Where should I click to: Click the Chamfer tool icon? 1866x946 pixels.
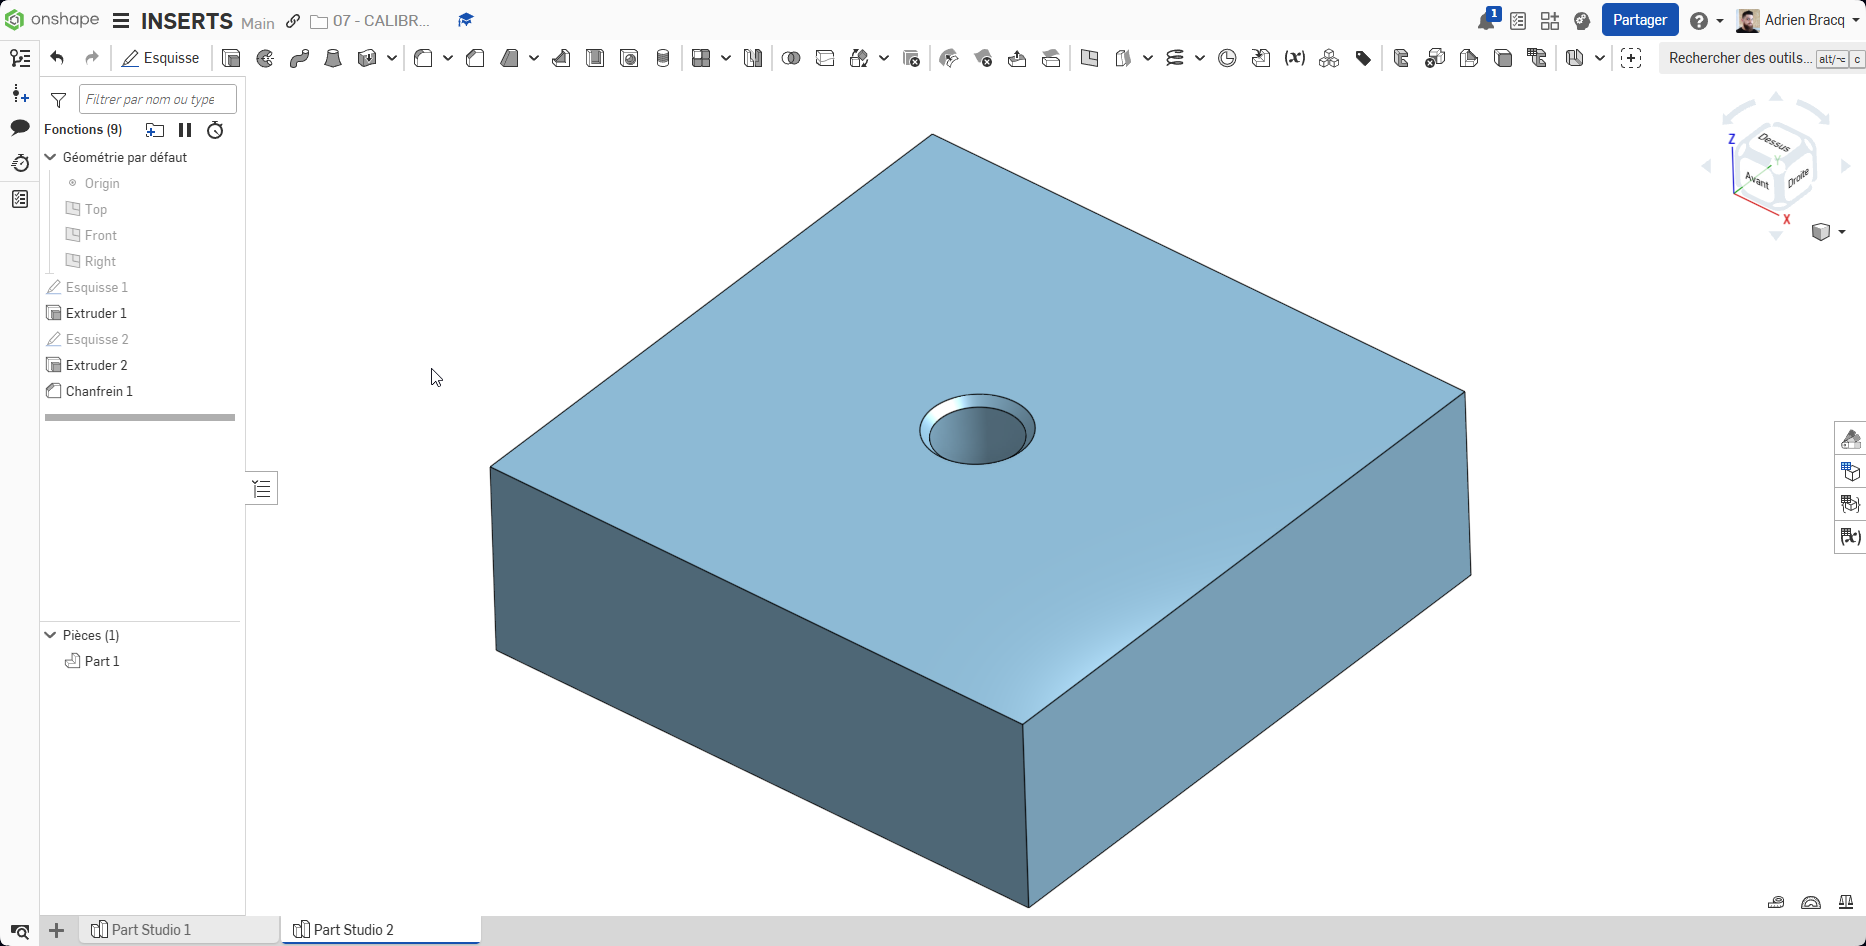(475, 58)
